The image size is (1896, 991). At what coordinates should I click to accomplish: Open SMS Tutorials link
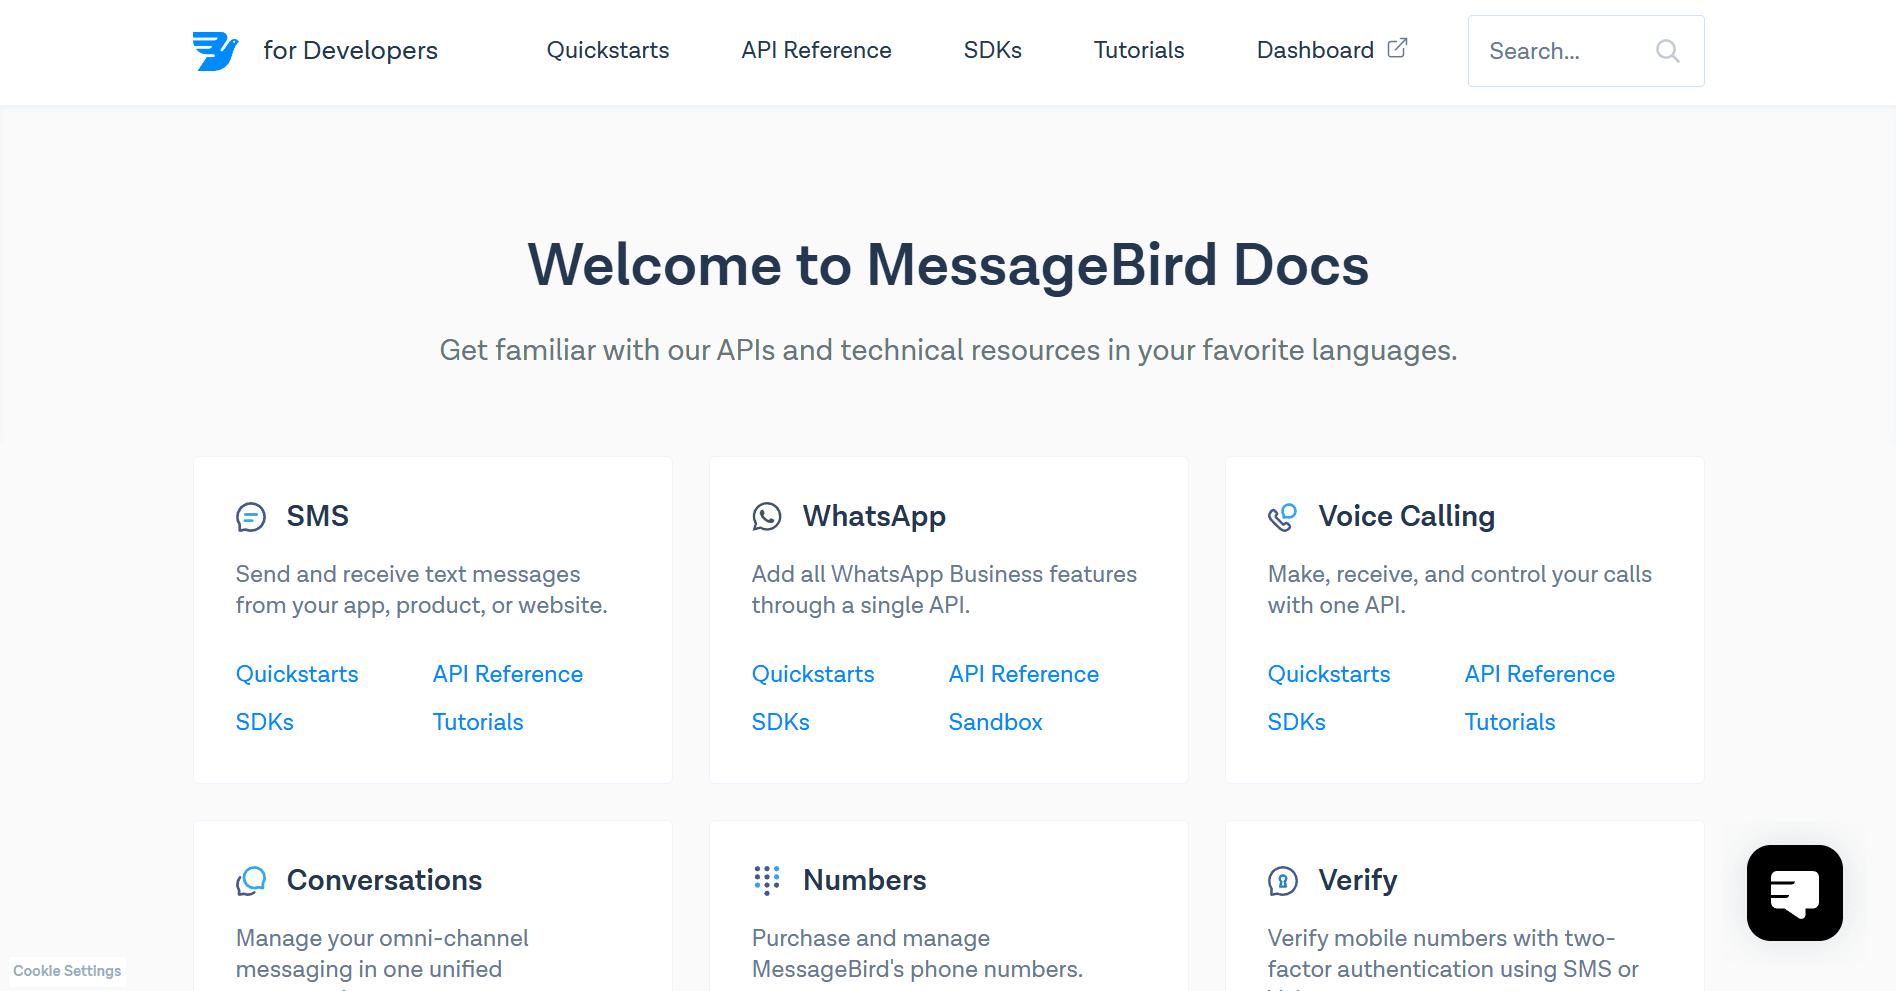(x=478, y=722)
